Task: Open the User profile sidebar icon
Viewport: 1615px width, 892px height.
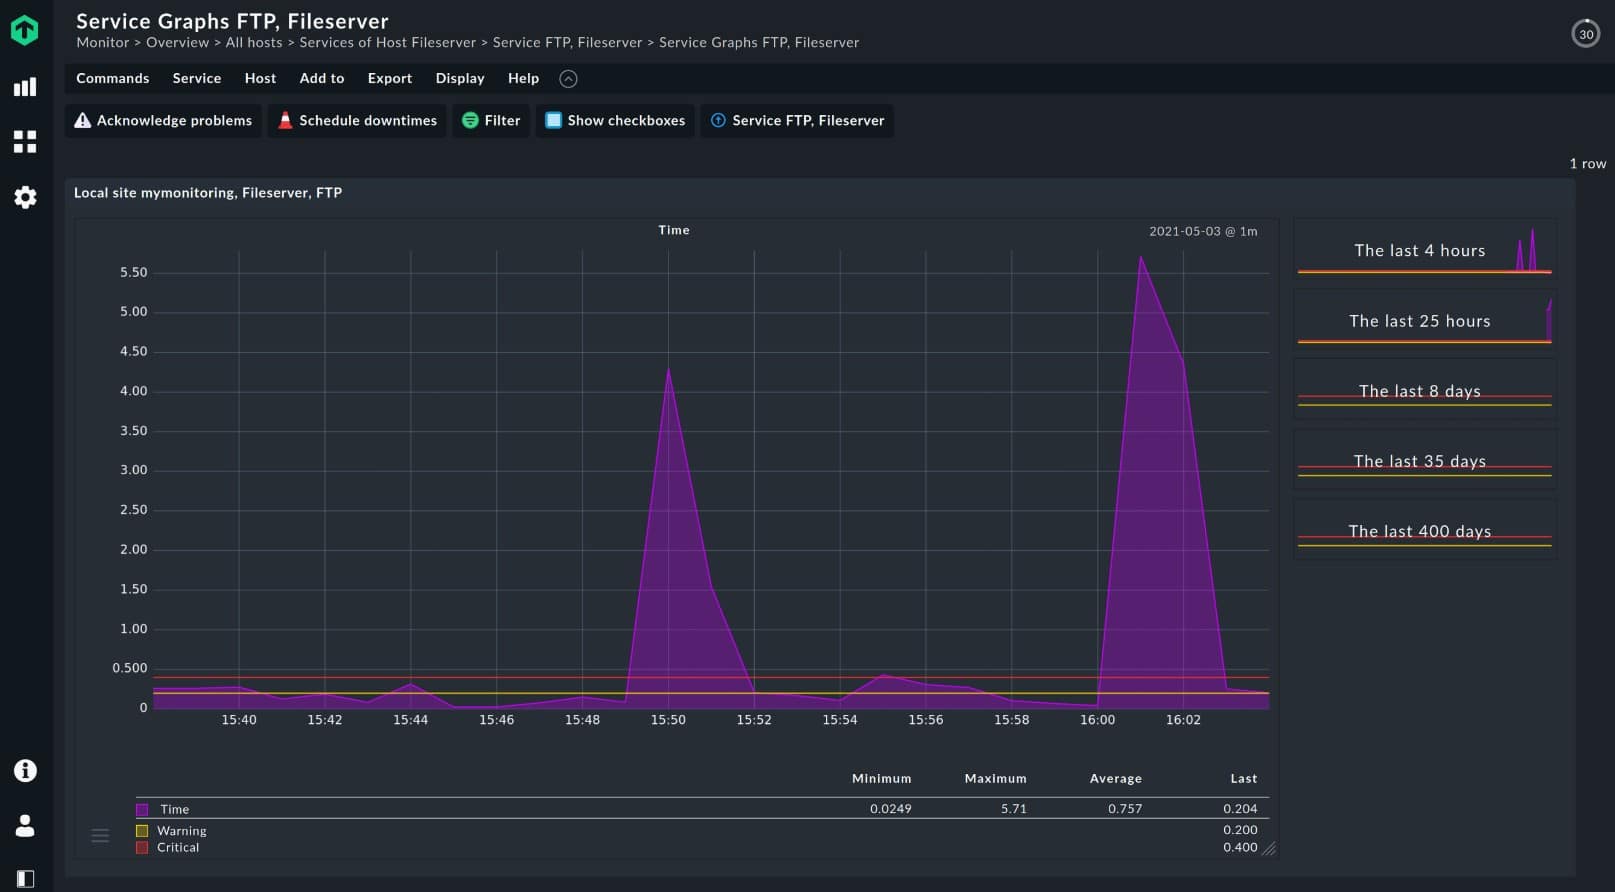Action: [x=25, y=825]
